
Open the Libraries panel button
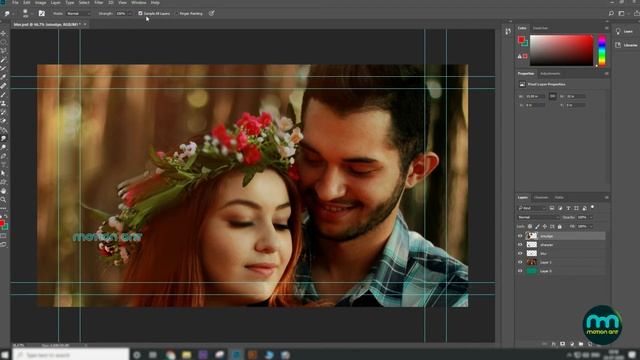tap(626, 45)
